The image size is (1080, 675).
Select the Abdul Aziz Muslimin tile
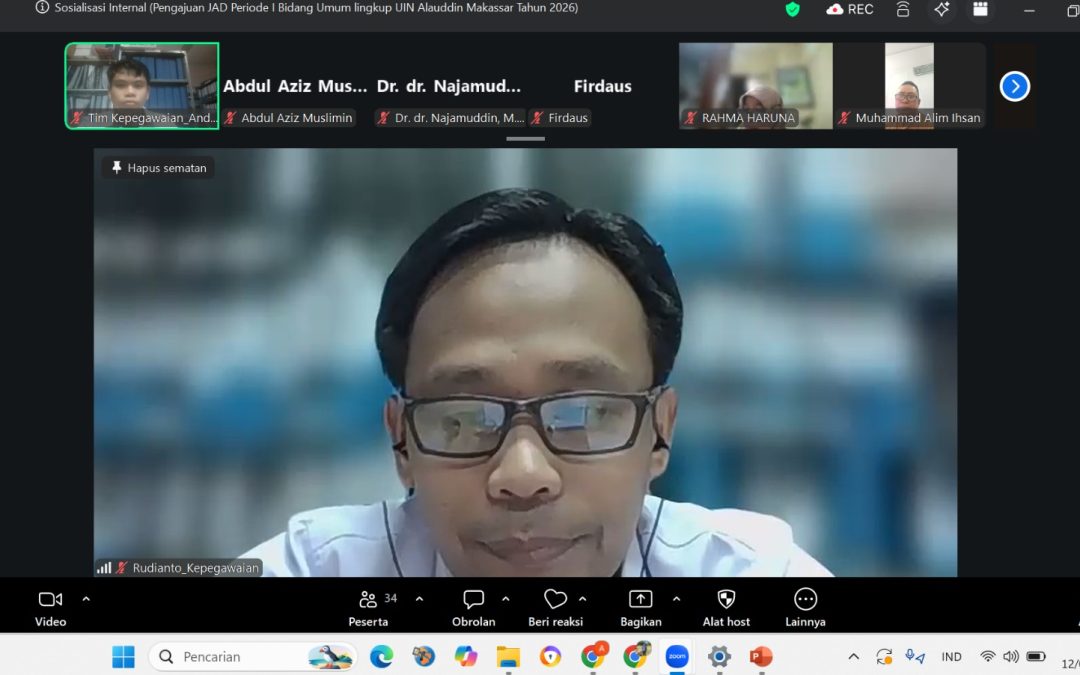(x=295, y=85)
